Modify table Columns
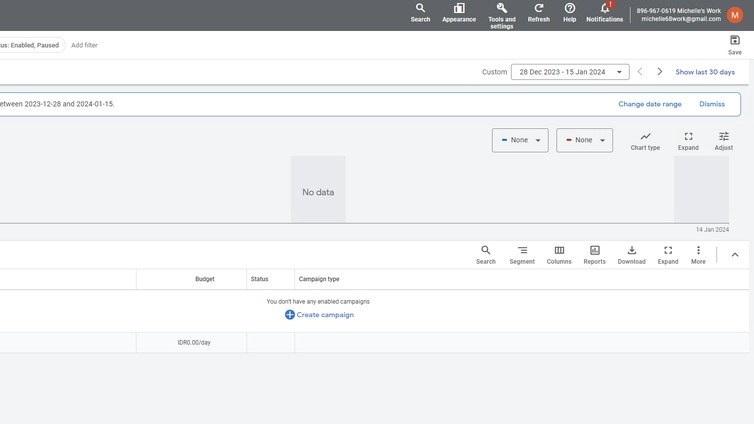The image size is (754, 424). coord(559,255)
